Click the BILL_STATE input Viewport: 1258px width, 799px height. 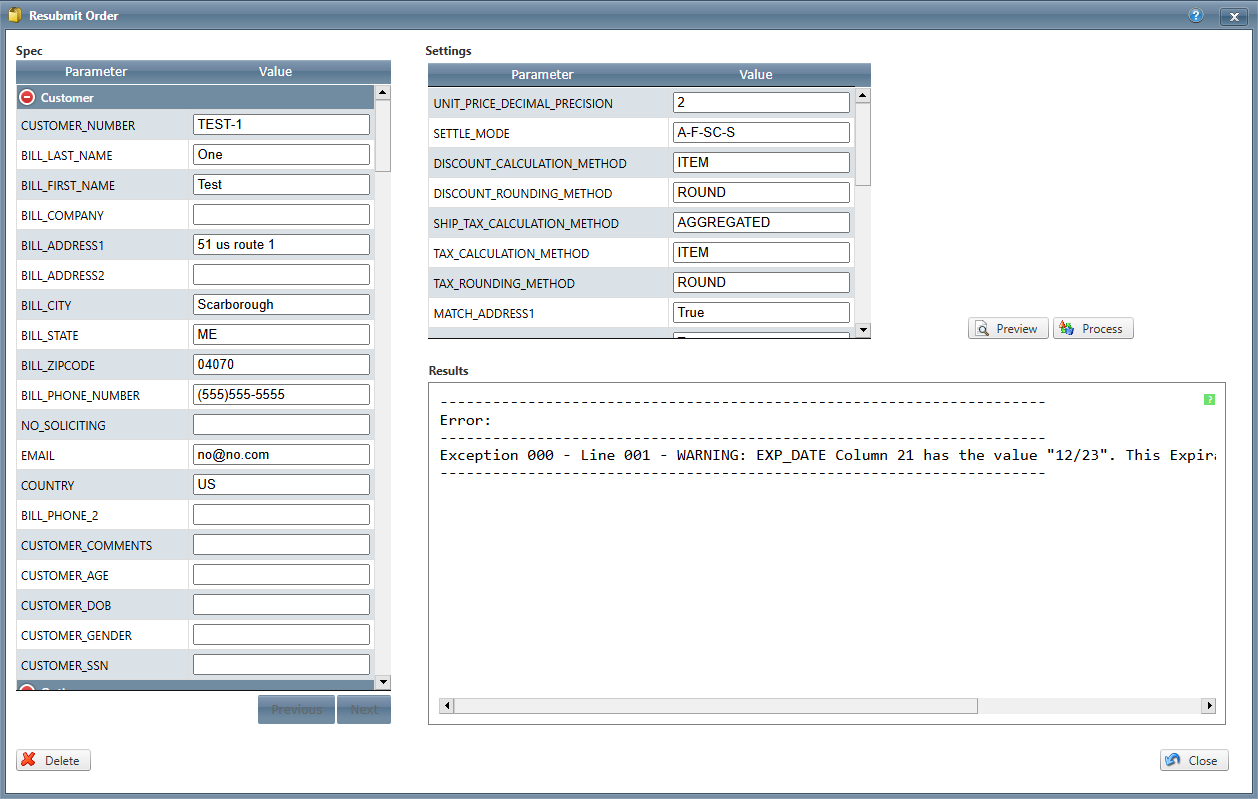[281, 334]
